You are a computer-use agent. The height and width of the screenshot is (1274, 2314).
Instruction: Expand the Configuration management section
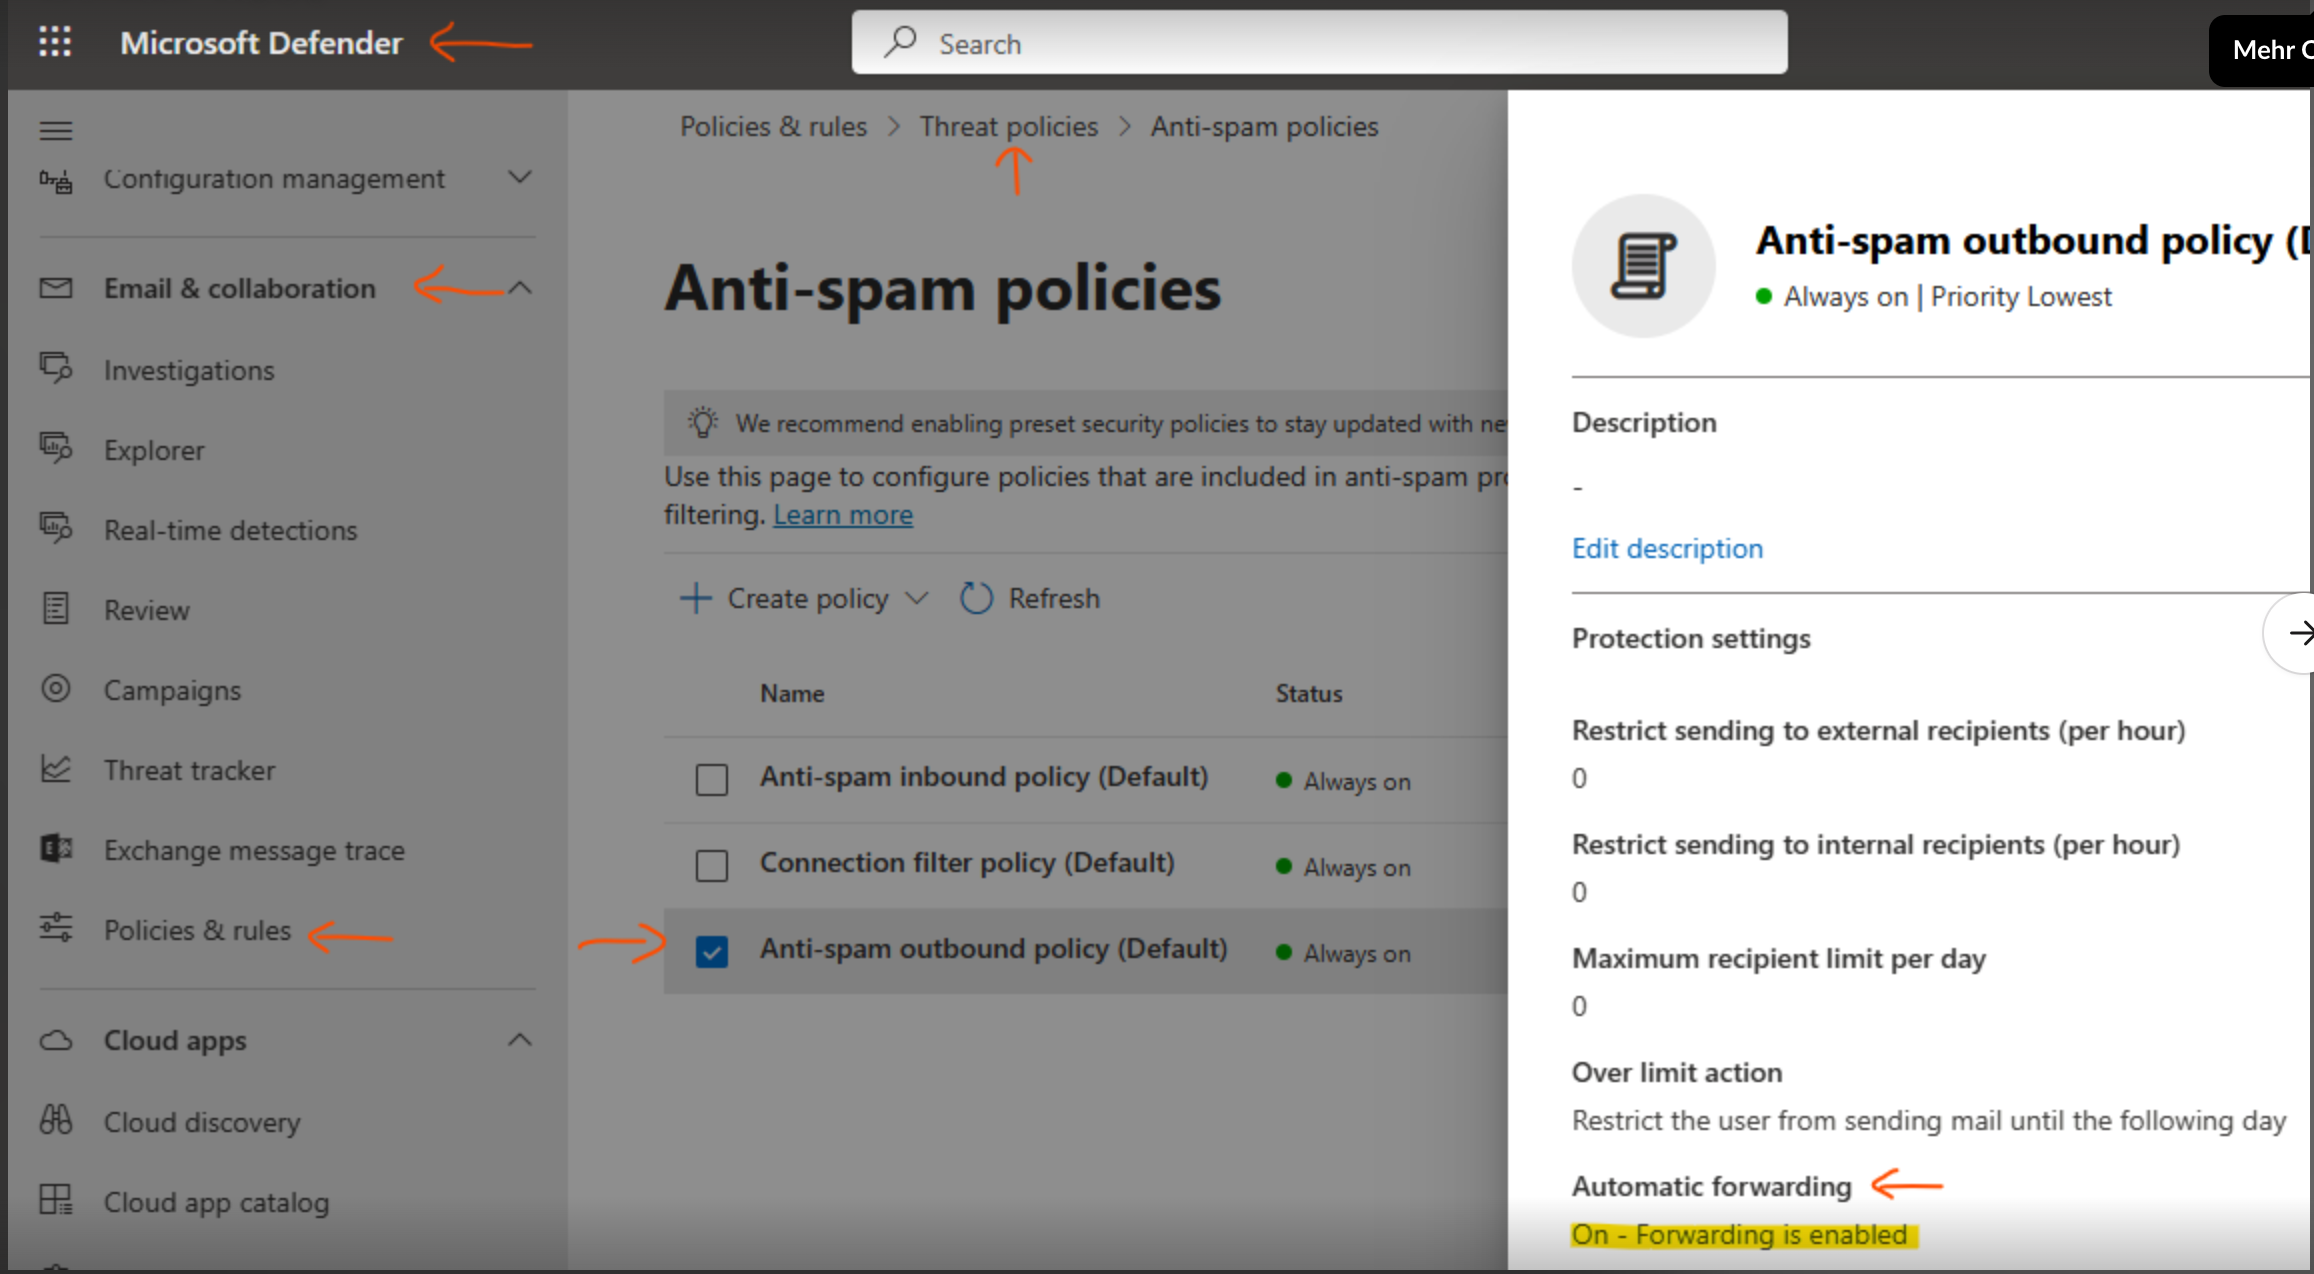[519, 178]
